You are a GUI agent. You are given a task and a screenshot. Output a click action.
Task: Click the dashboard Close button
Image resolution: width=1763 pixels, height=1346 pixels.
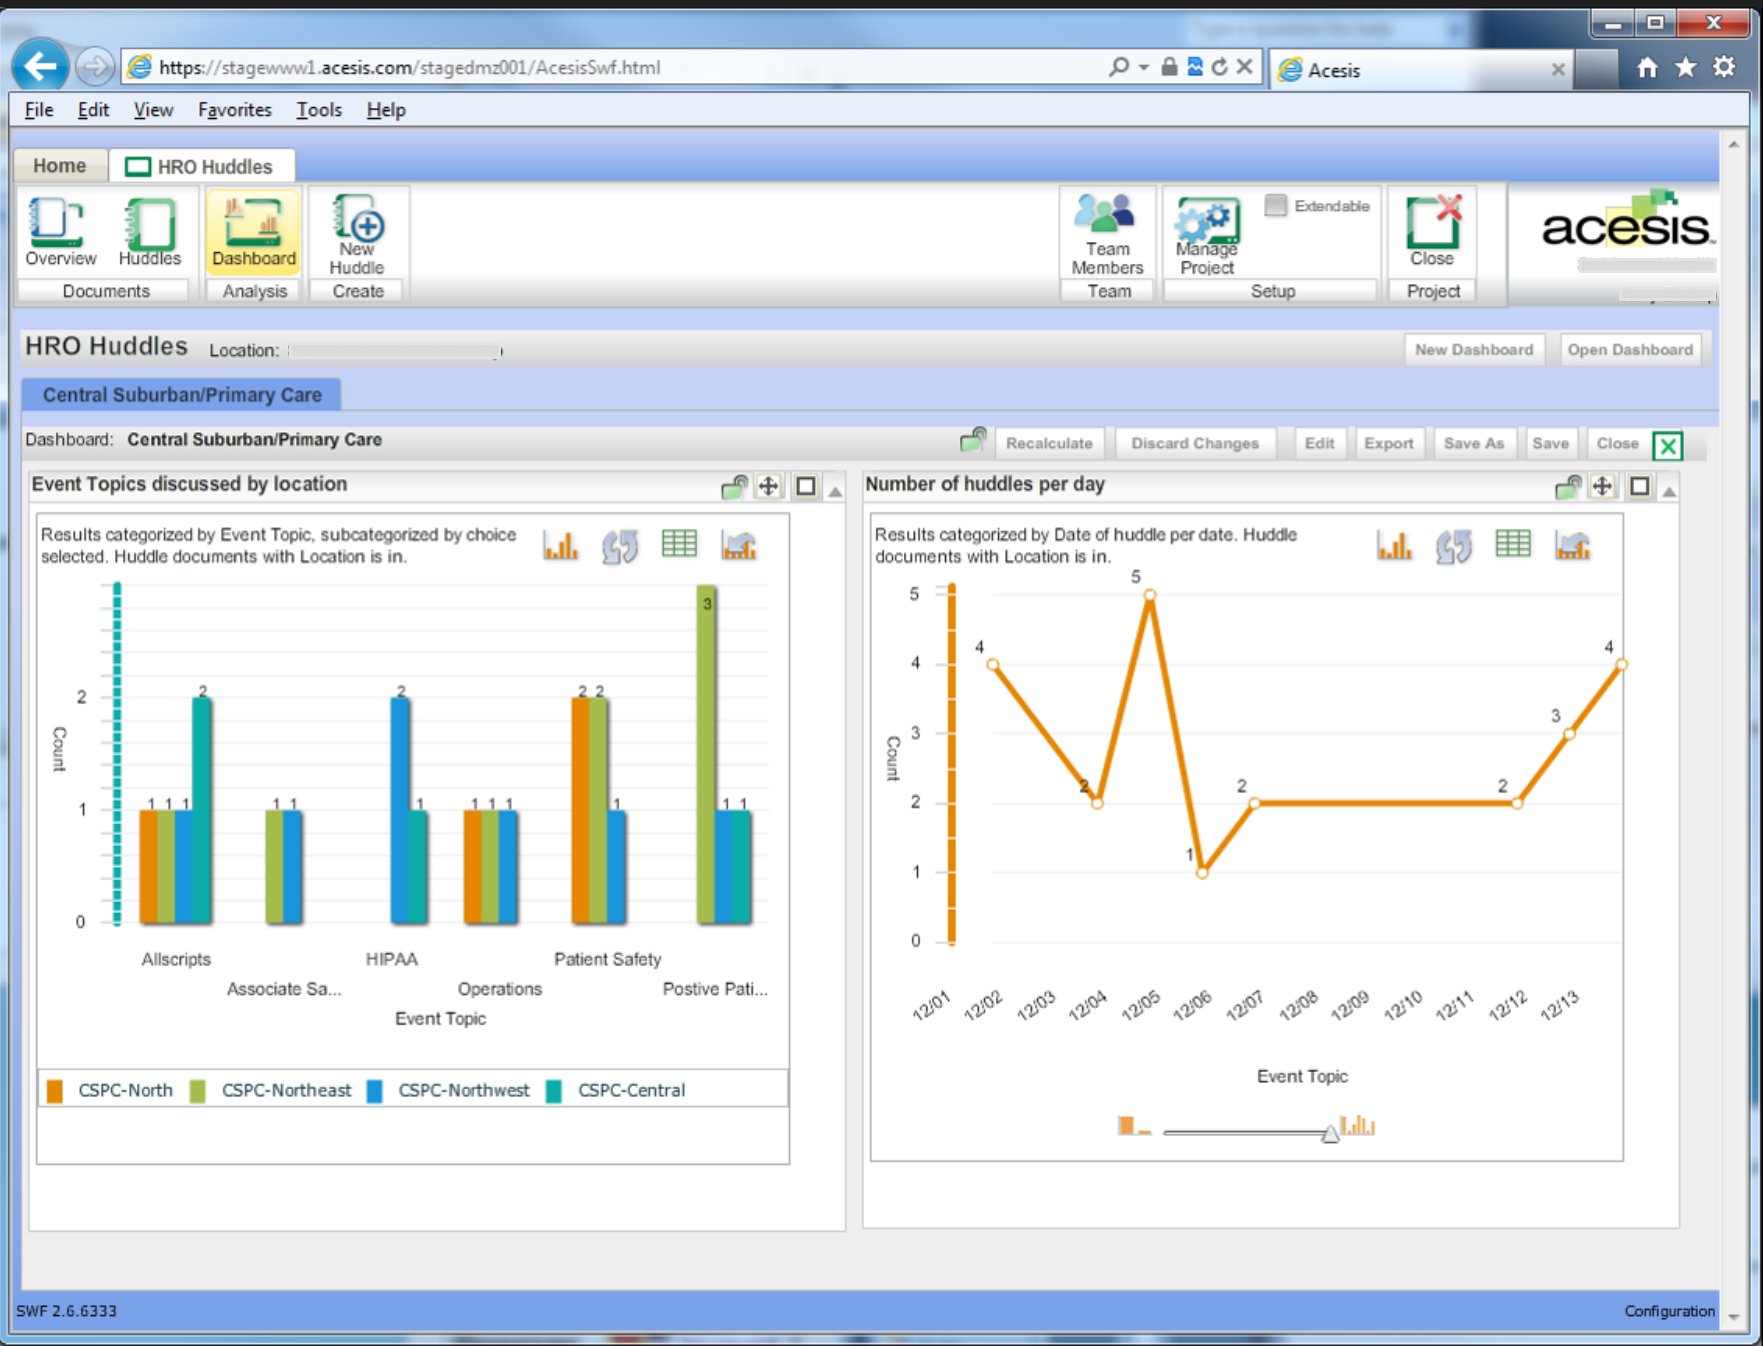(x=1617, y=443)
